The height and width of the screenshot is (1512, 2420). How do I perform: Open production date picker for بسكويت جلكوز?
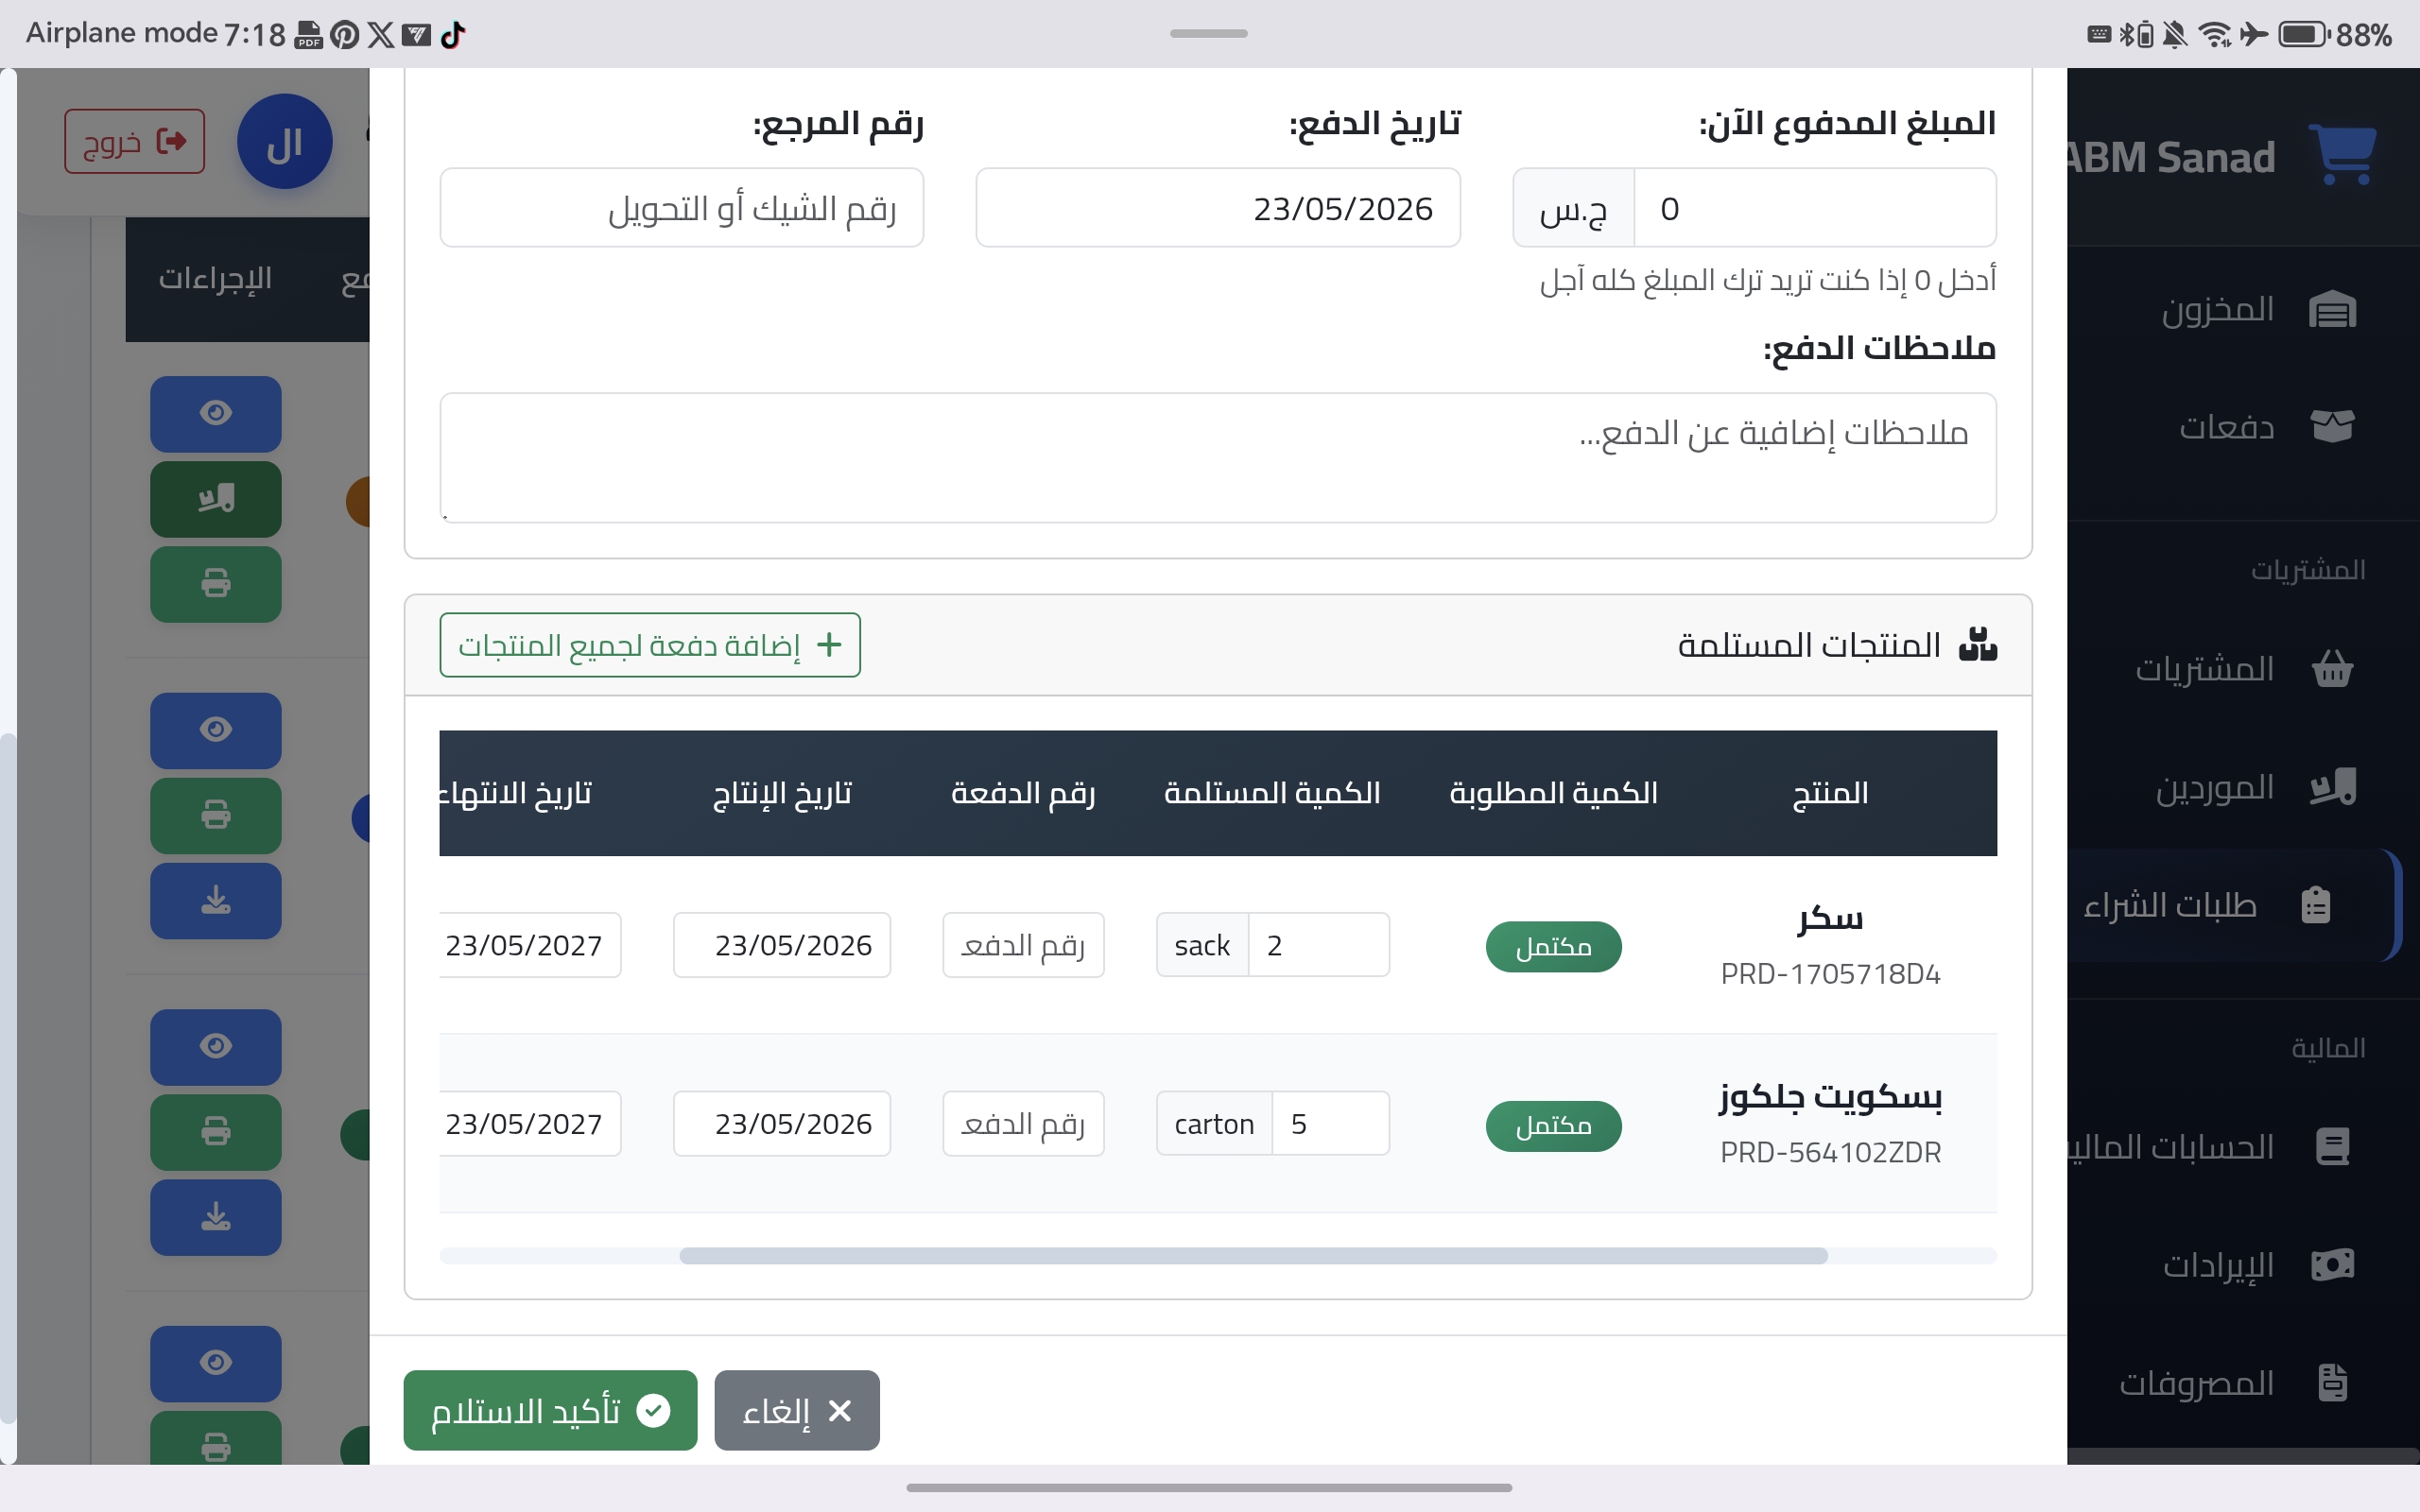click(x=782, y=1124)
